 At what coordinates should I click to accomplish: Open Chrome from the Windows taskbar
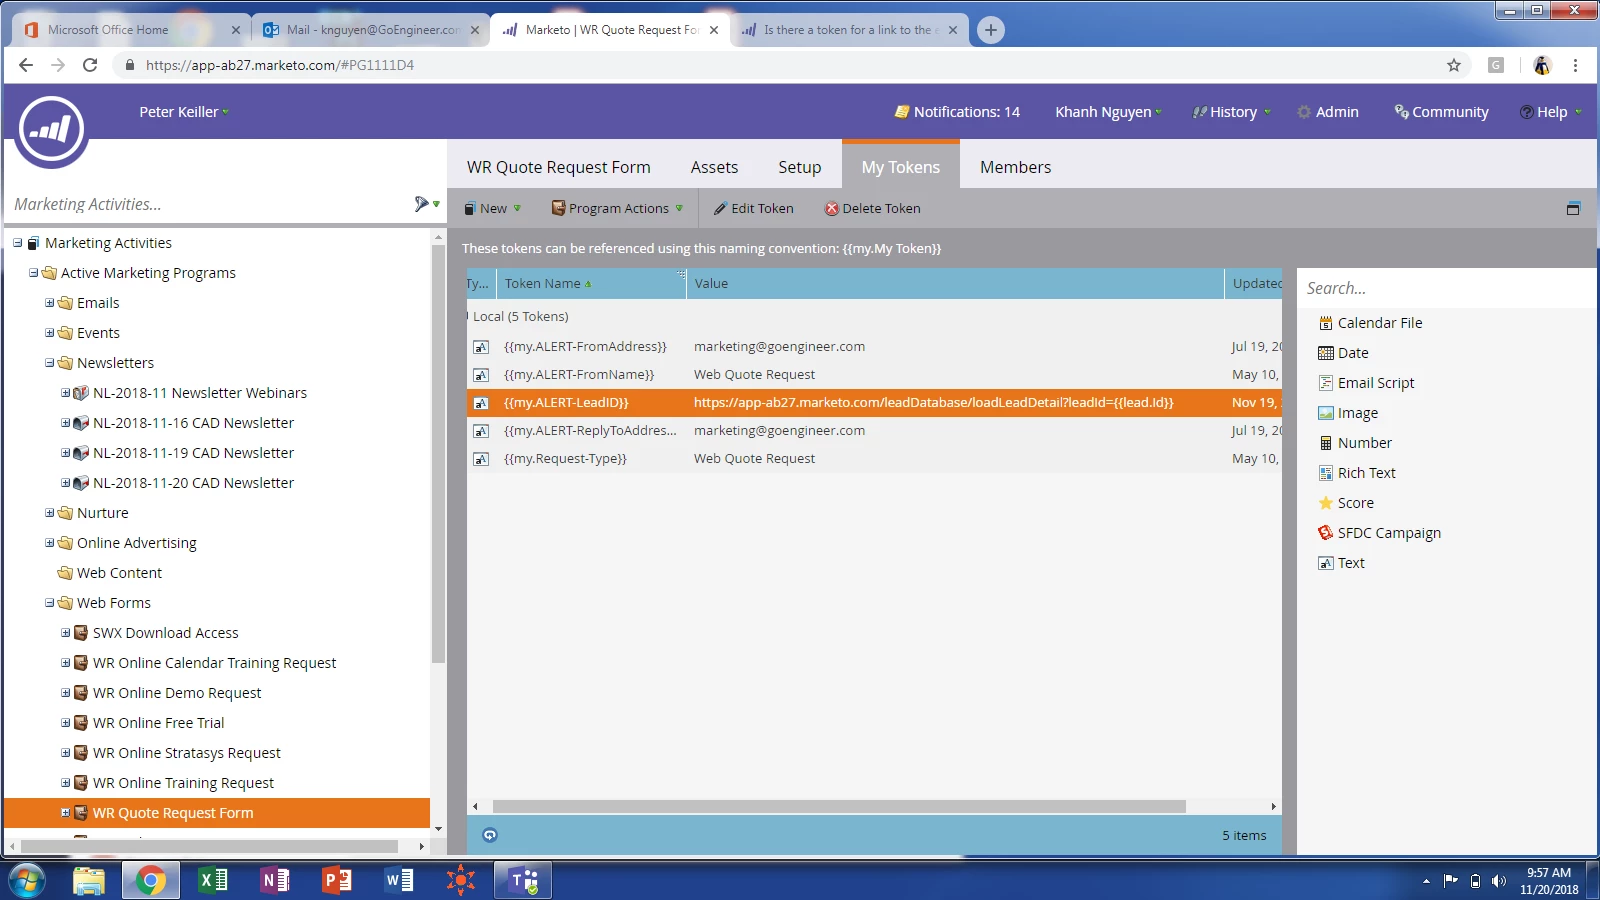[150, 880]
